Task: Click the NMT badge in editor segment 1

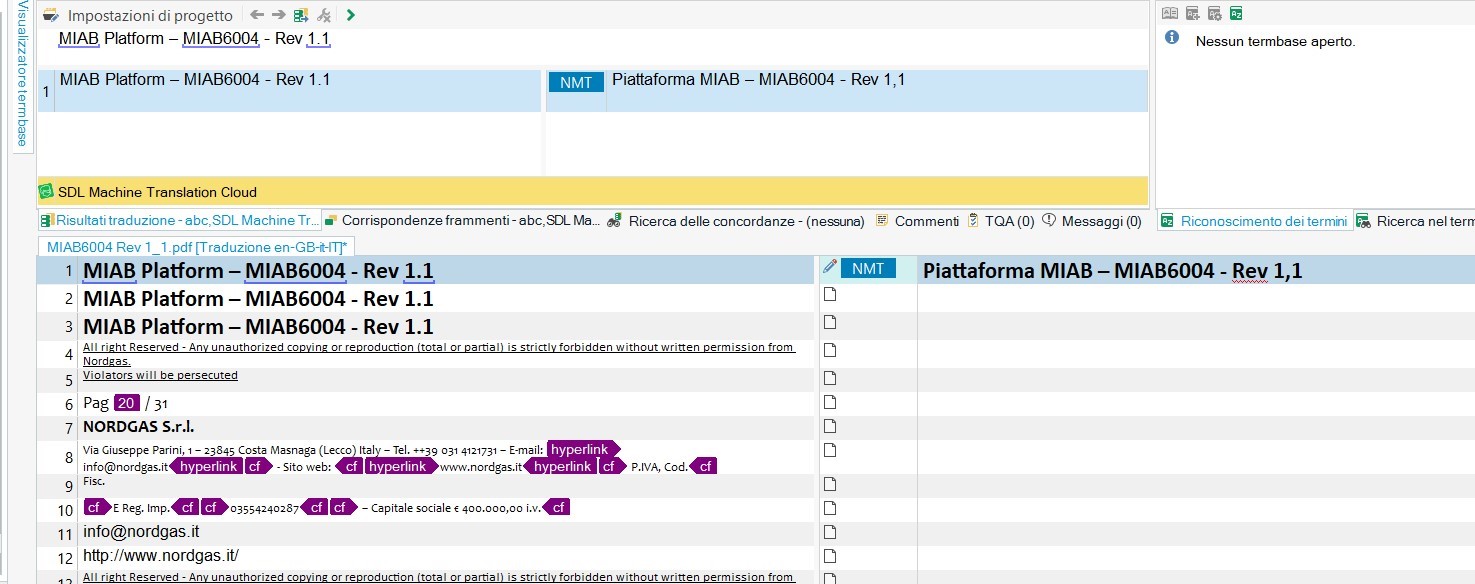Action: 868,268
